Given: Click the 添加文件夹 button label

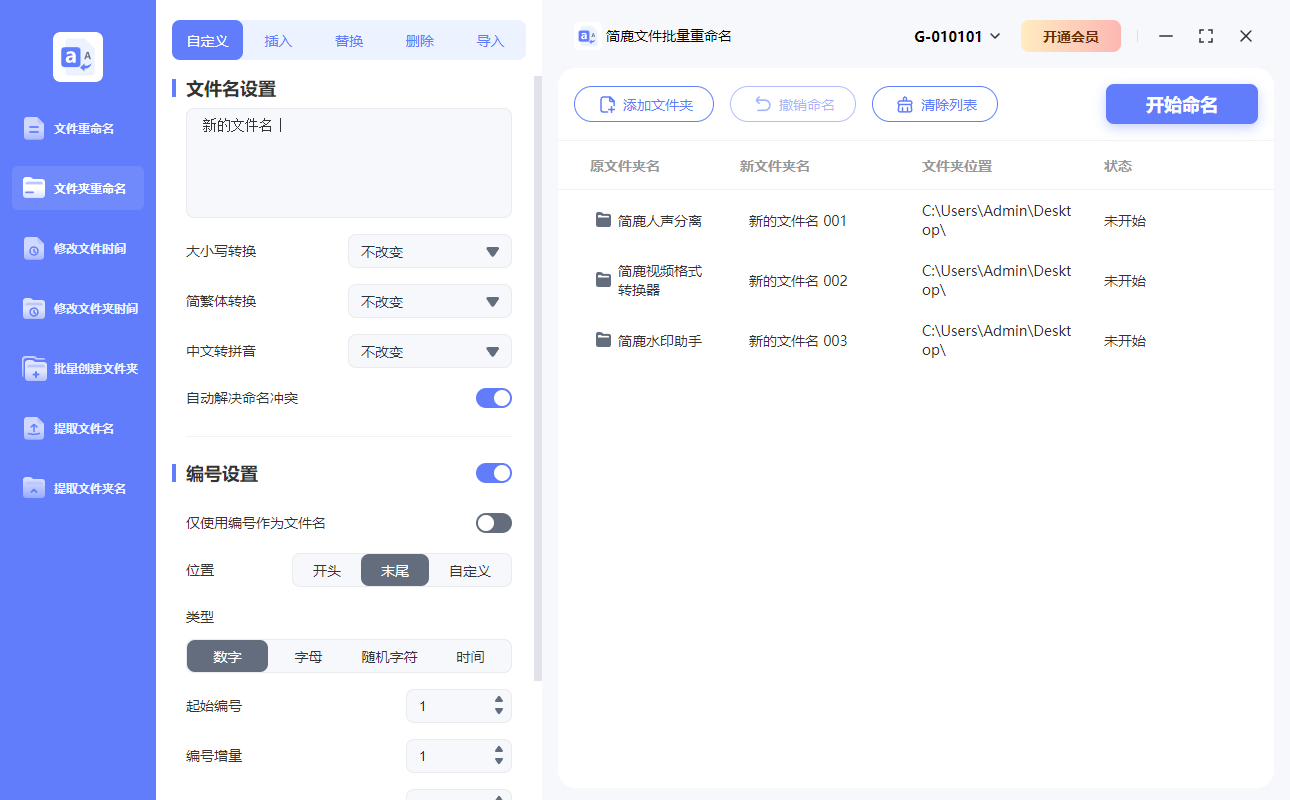Looking at the screenshot, I should click(658, 105).
